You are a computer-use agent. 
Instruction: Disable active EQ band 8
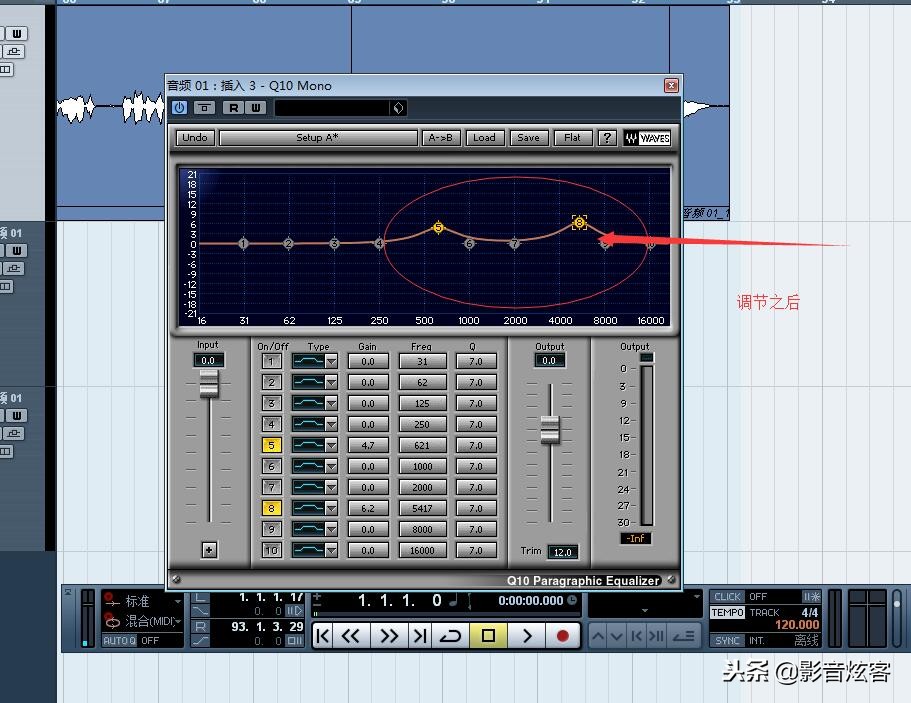(271, 508)
